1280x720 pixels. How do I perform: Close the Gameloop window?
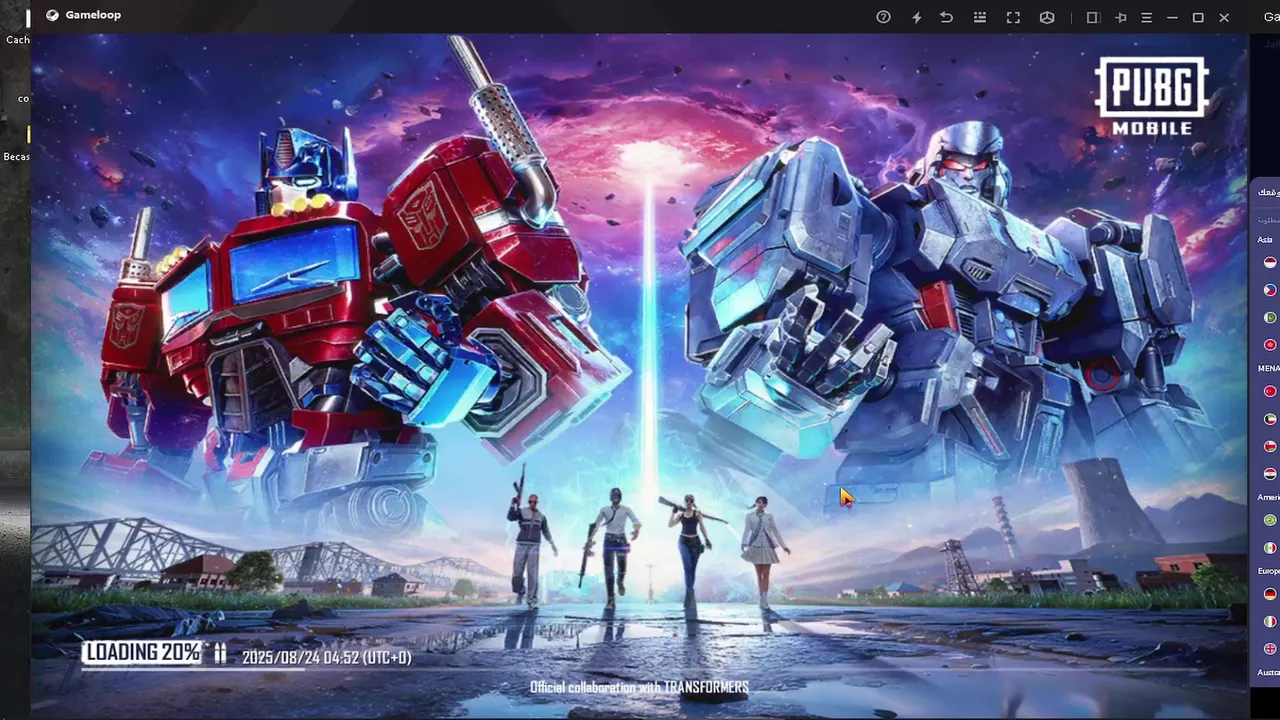(x=1224, y=17)
